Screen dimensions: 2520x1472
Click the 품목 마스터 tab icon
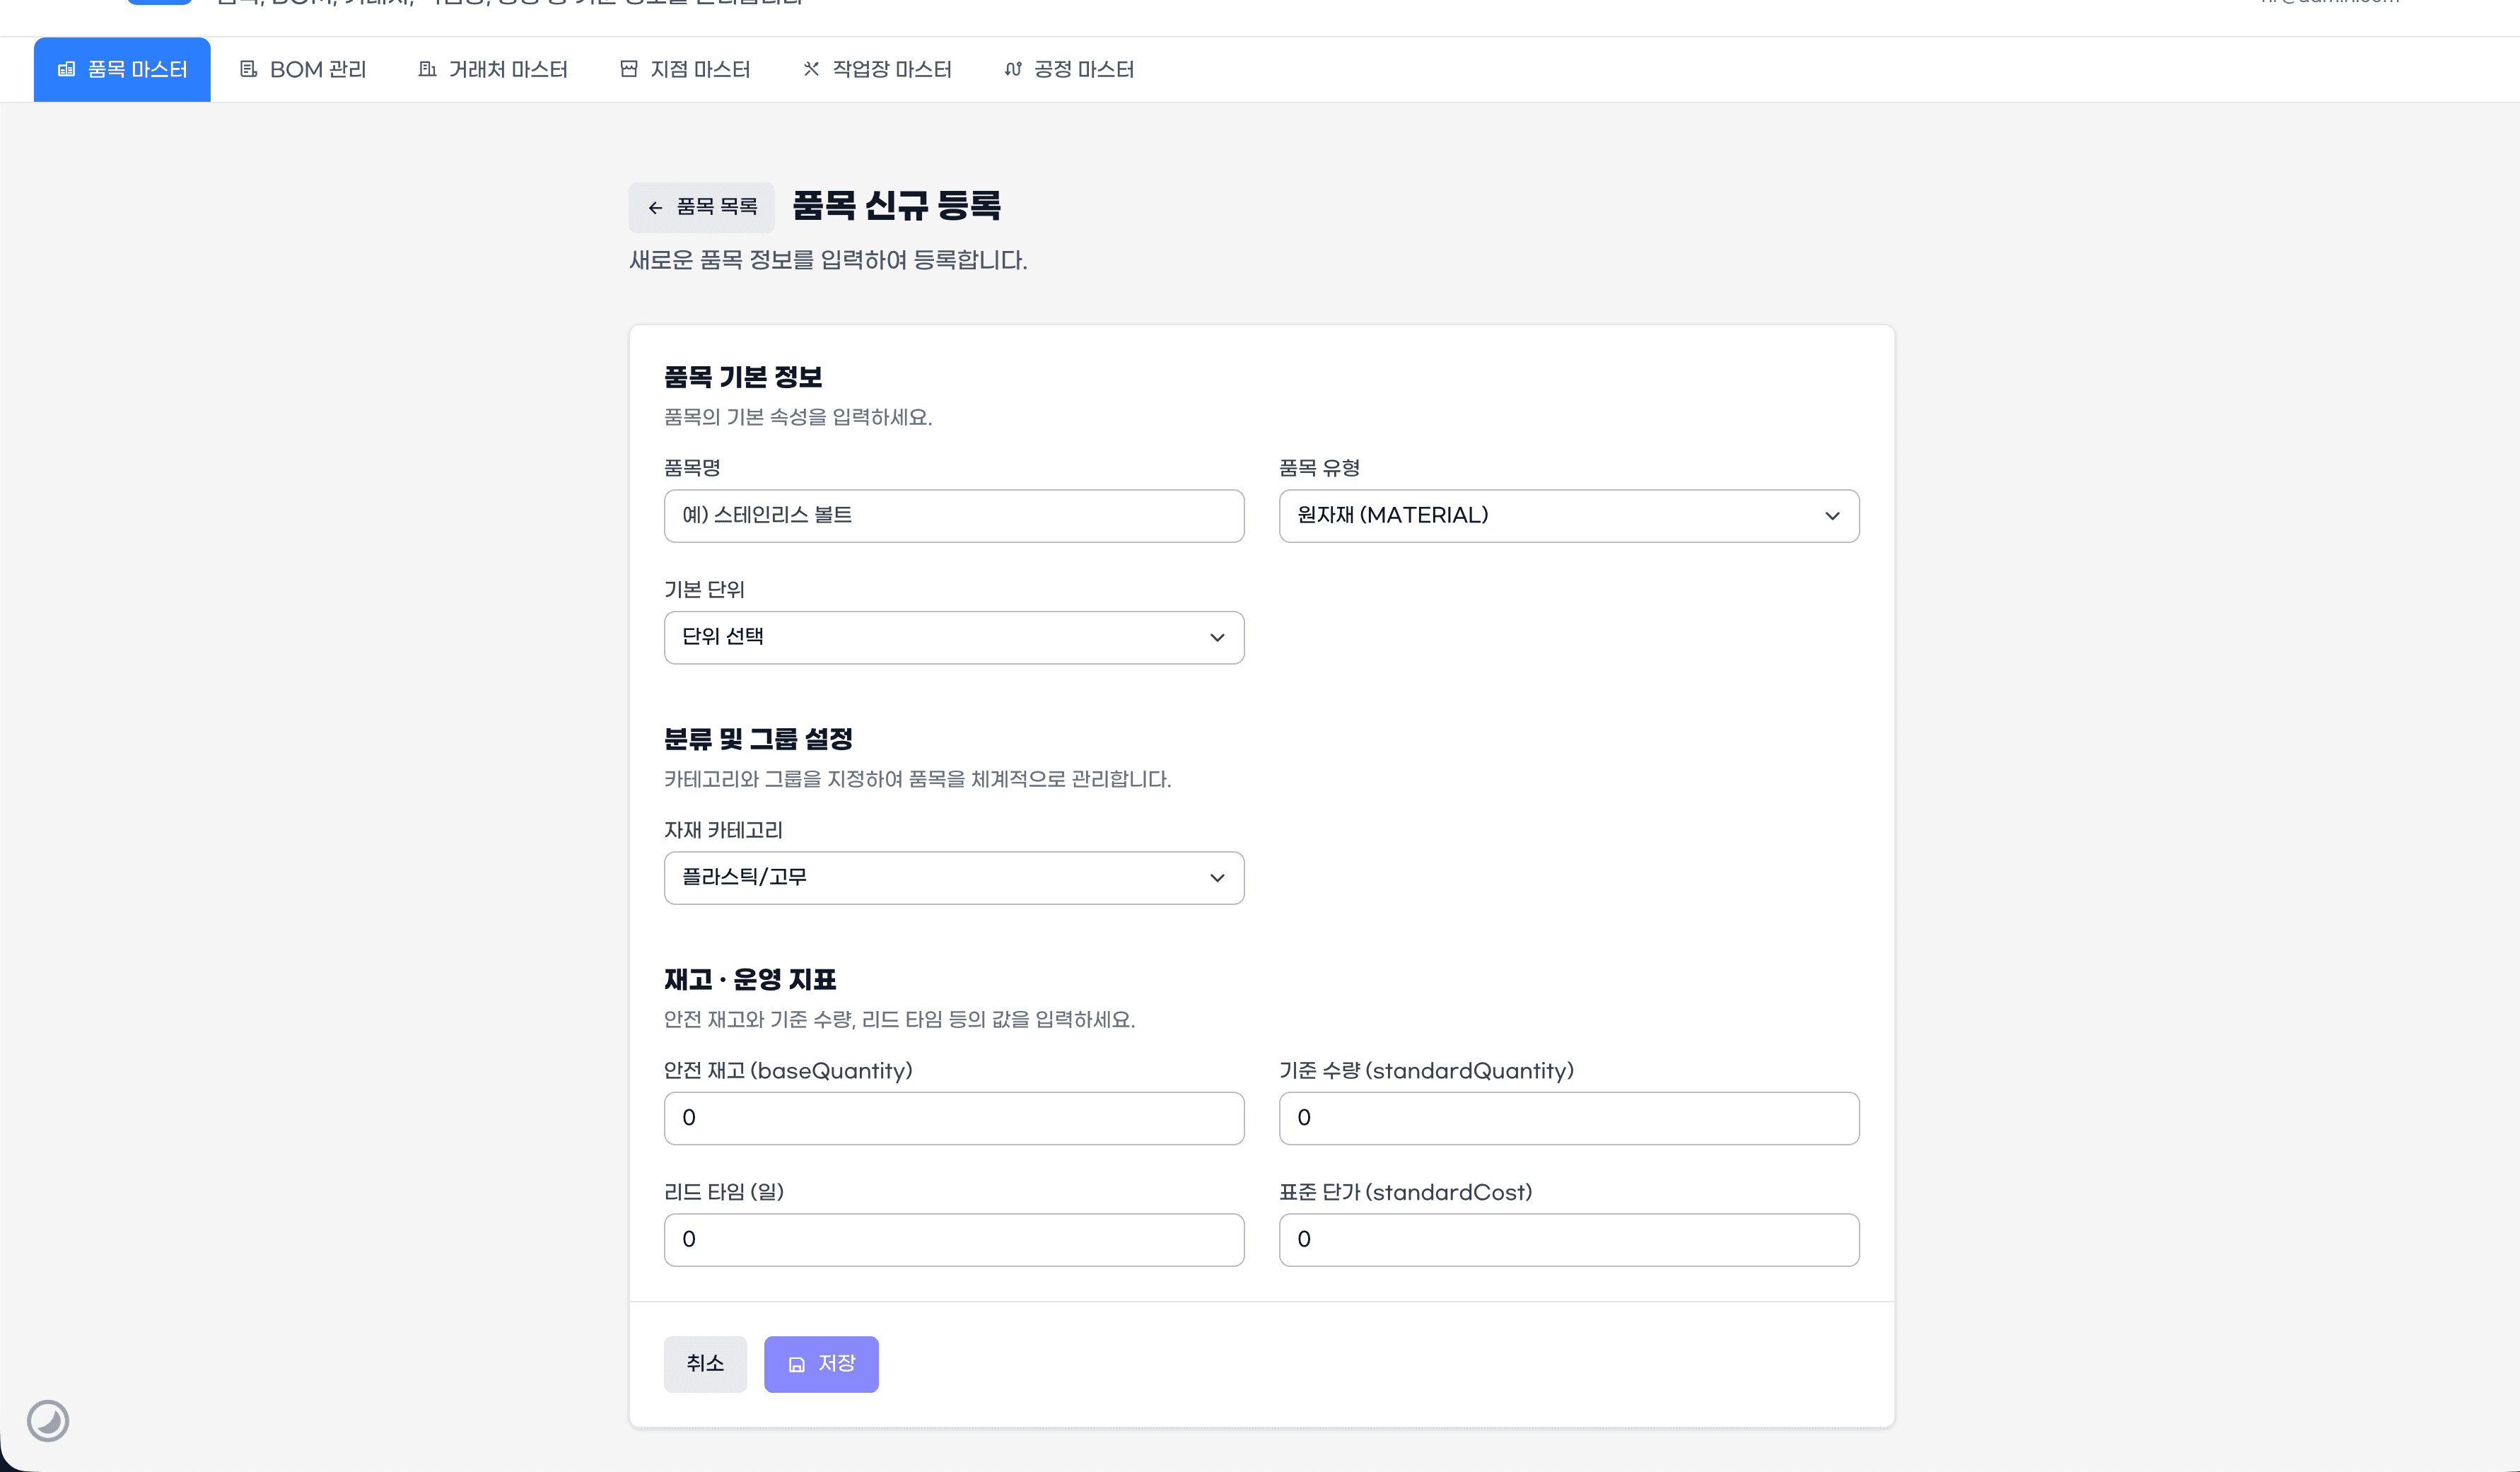(x=67, y=69)
